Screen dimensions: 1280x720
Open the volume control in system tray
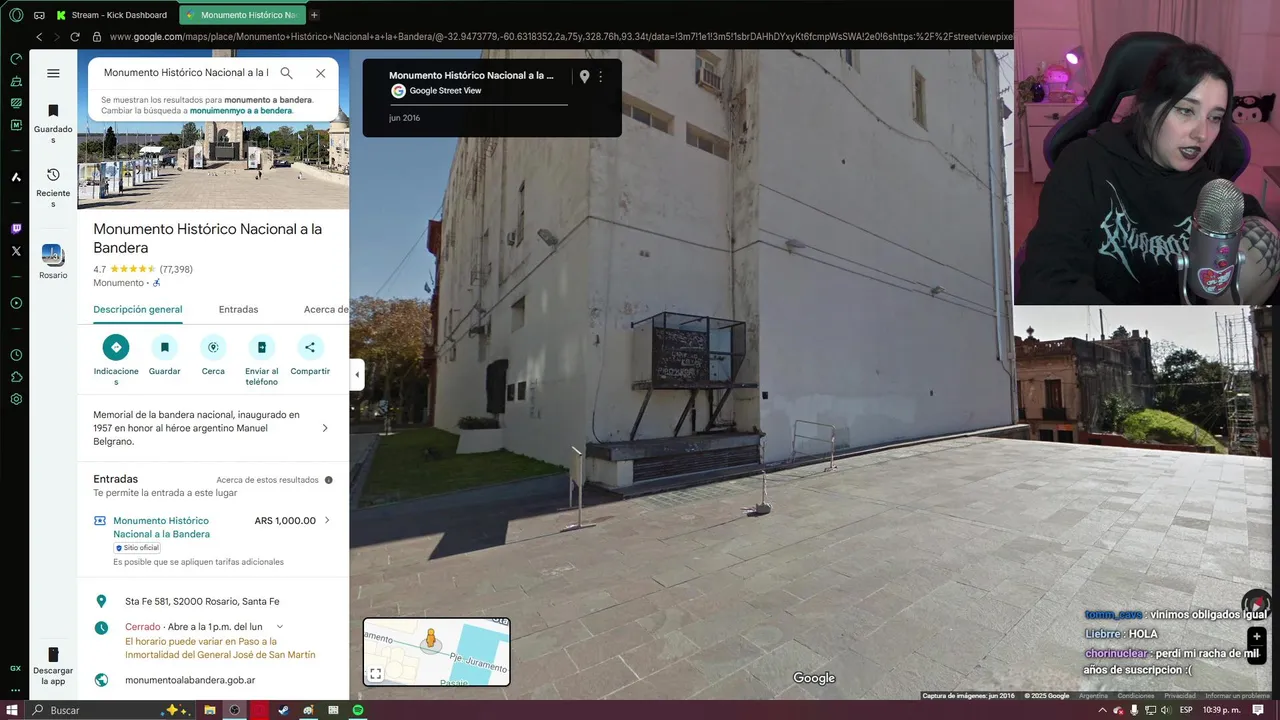pyautogui.click(x=1165, y=710)
